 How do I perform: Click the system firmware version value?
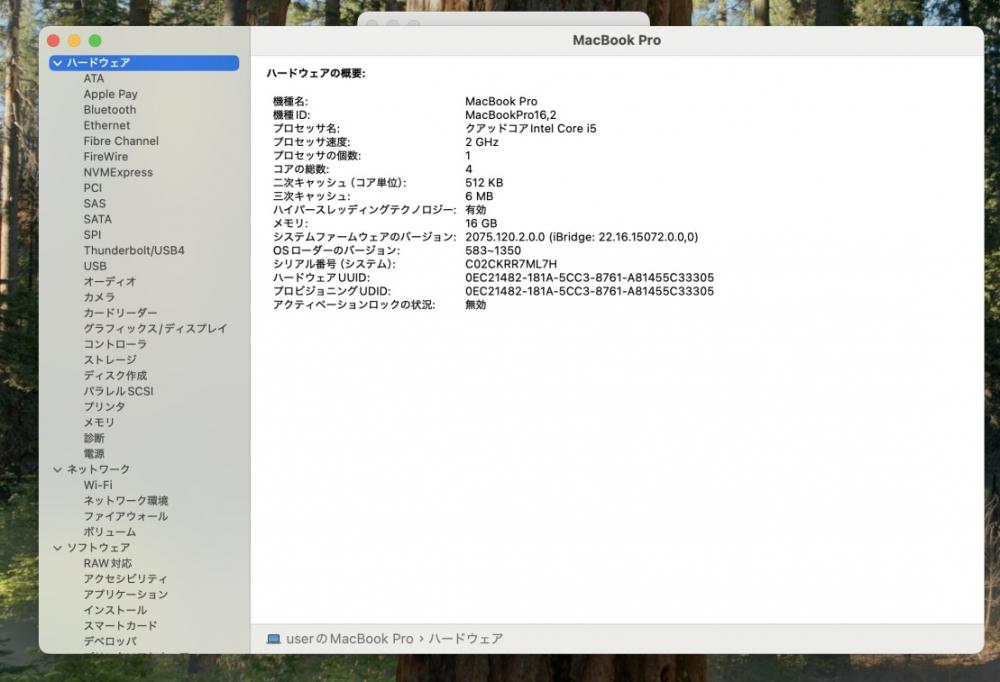tap(582, 237)
